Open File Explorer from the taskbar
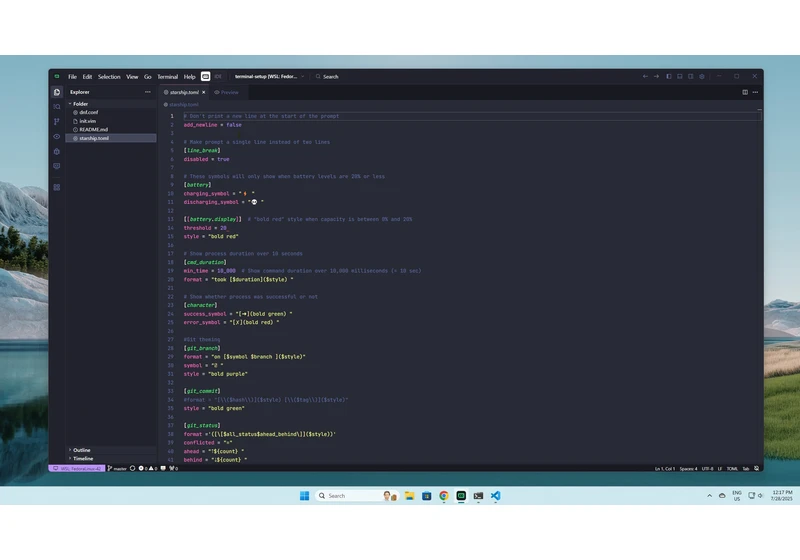This screenshot has width=800, height=560. [409, 496]
